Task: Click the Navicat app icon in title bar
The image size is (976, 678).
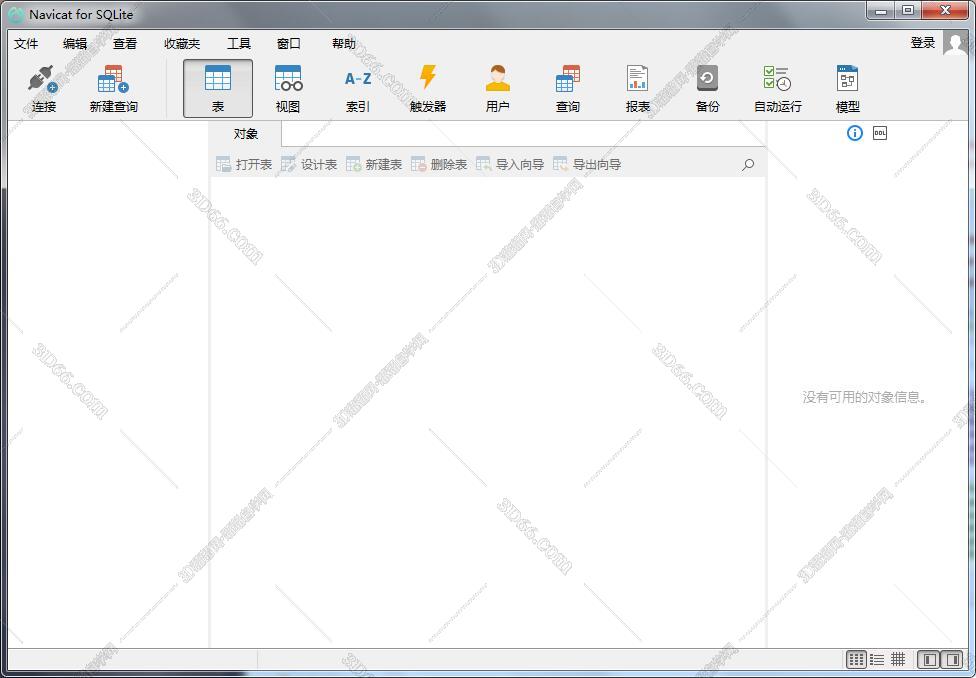Action: (x=16, y=14)
